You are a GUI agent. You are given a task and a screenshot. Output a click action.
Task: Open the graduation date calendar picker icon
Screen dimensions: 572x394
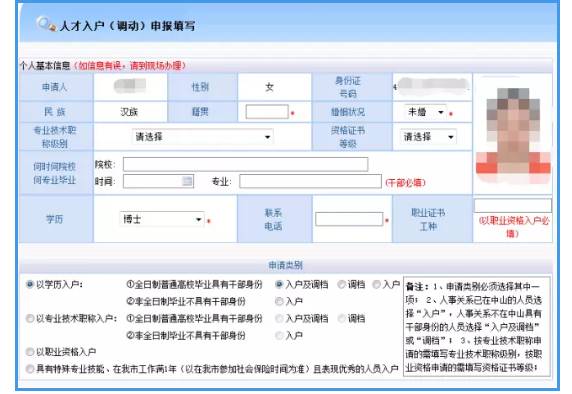point(187,181)
